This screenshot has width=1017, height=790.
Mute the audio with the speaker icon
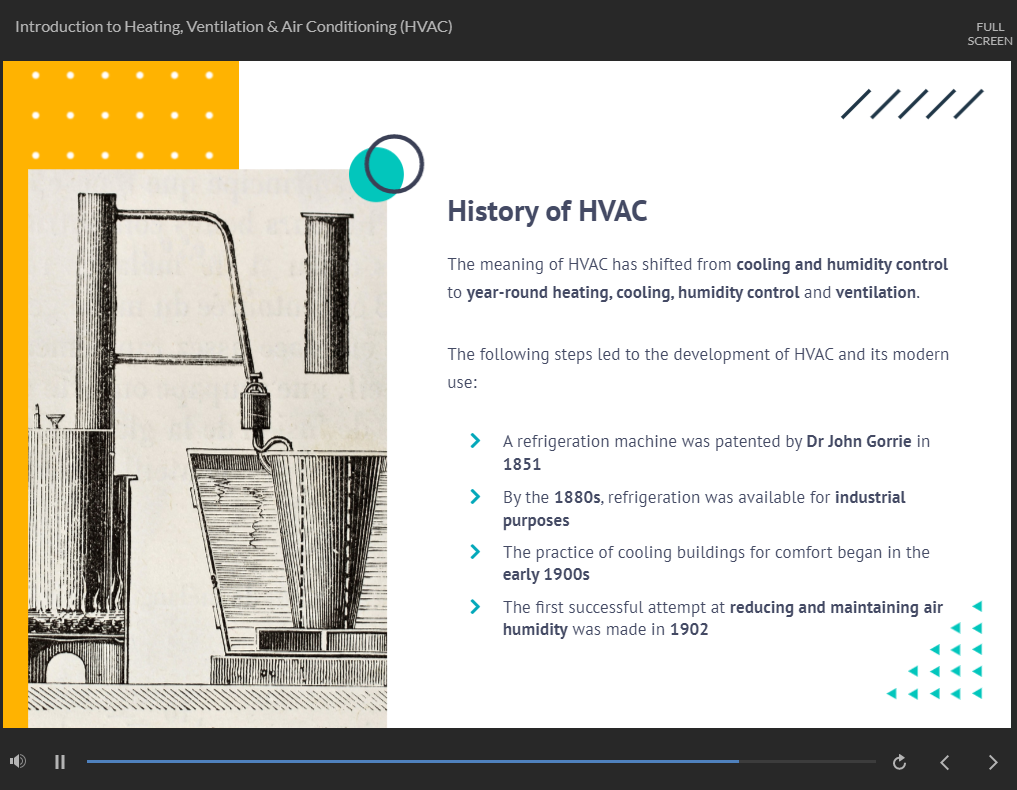click(x=18, y=762)
